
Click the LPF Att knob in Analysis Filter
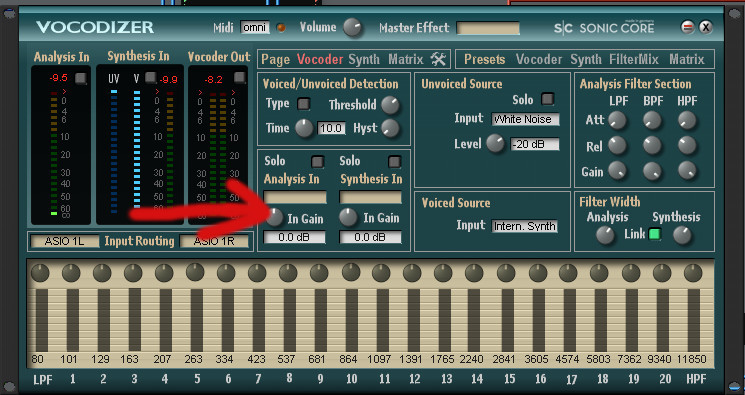(617, 120)
